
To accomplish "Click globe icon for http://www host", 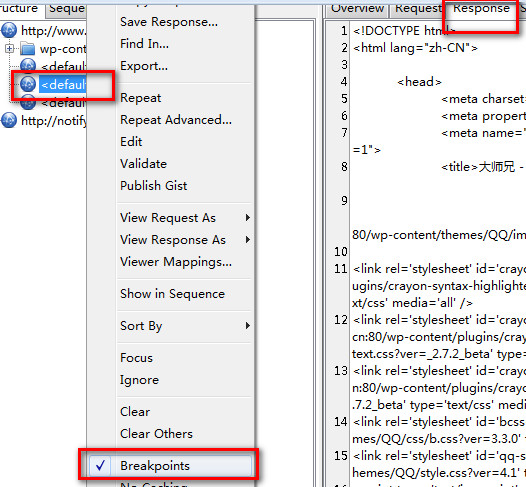I will (9, 31).
